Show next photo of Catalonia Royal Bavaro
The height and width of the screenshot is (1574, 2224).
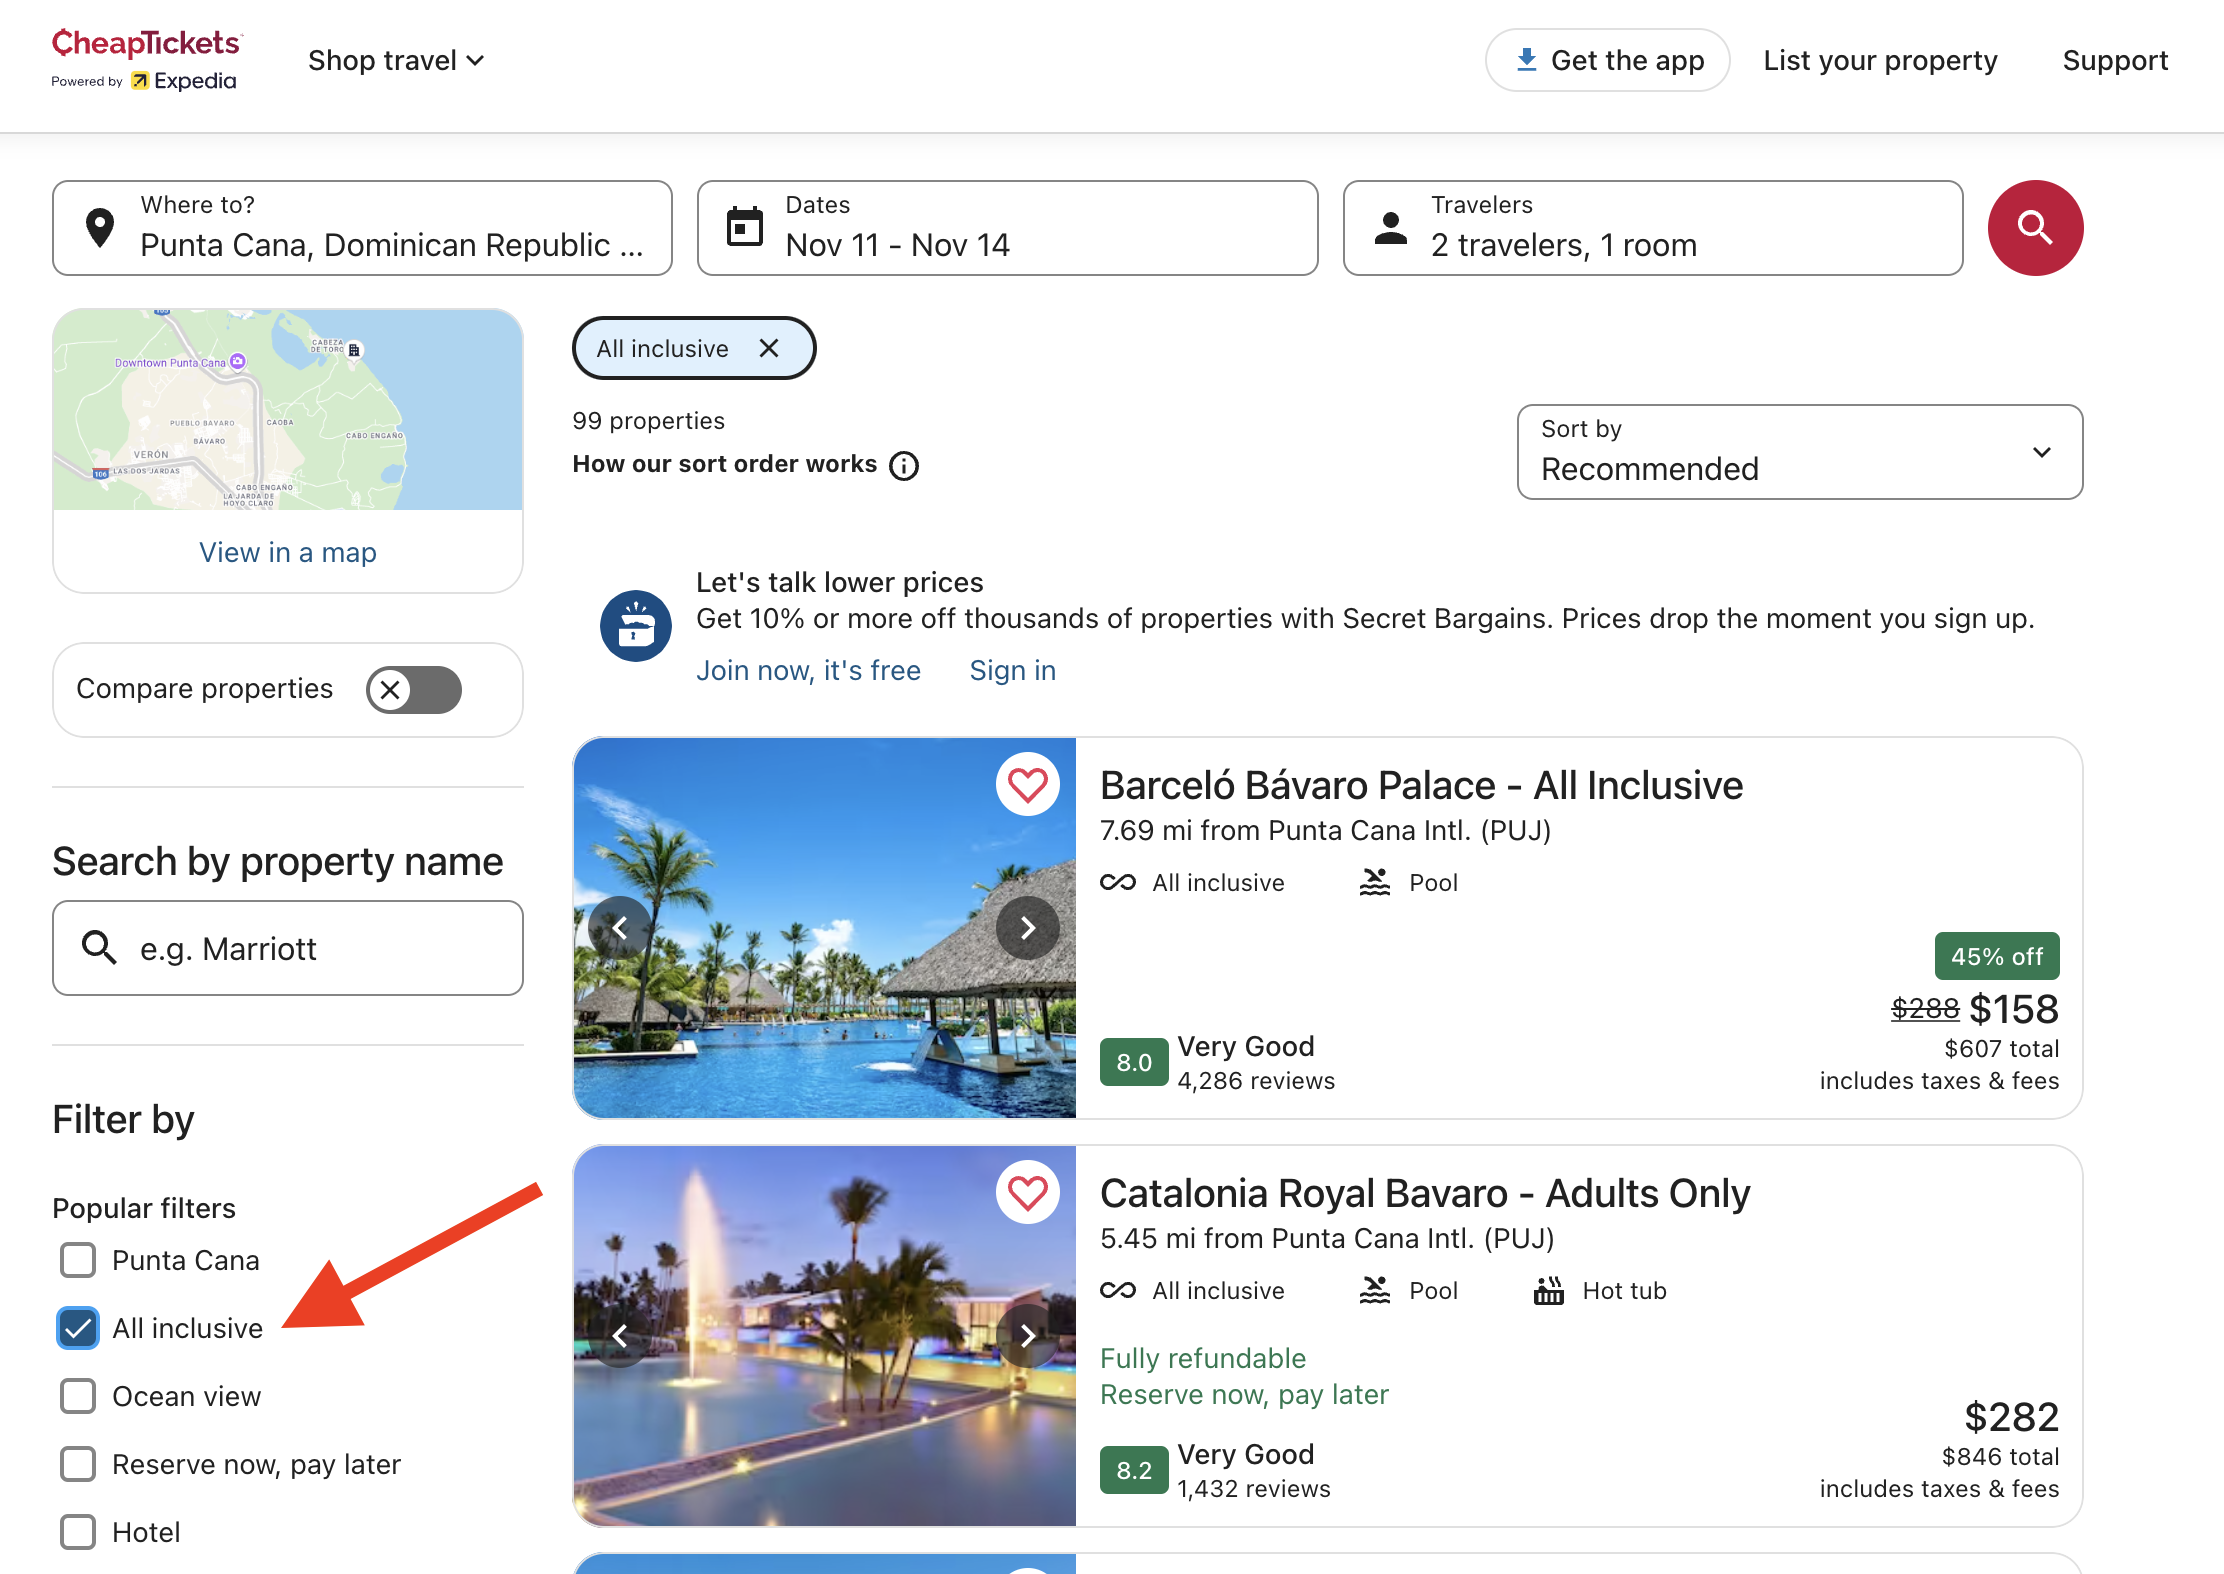[1027, 1336]
